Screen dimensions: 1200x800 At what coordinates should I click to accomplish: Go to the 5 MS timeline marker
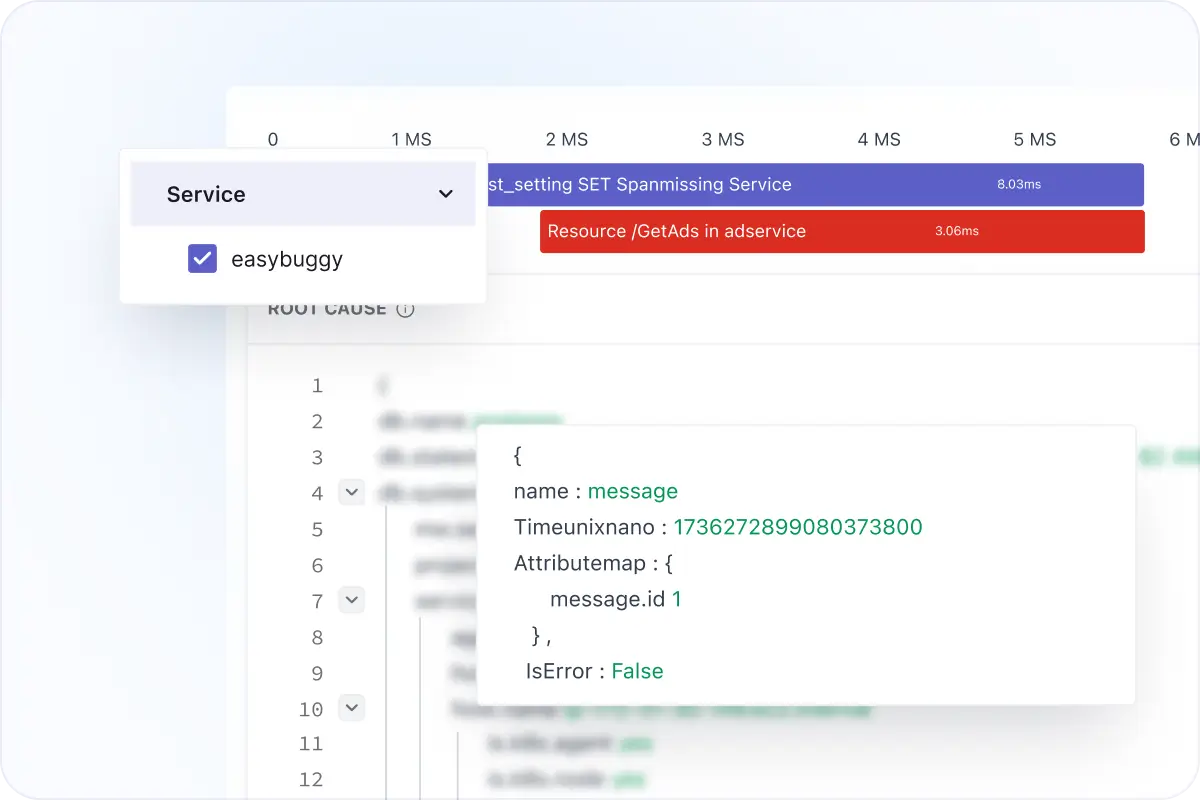(x=1035, y=140)
